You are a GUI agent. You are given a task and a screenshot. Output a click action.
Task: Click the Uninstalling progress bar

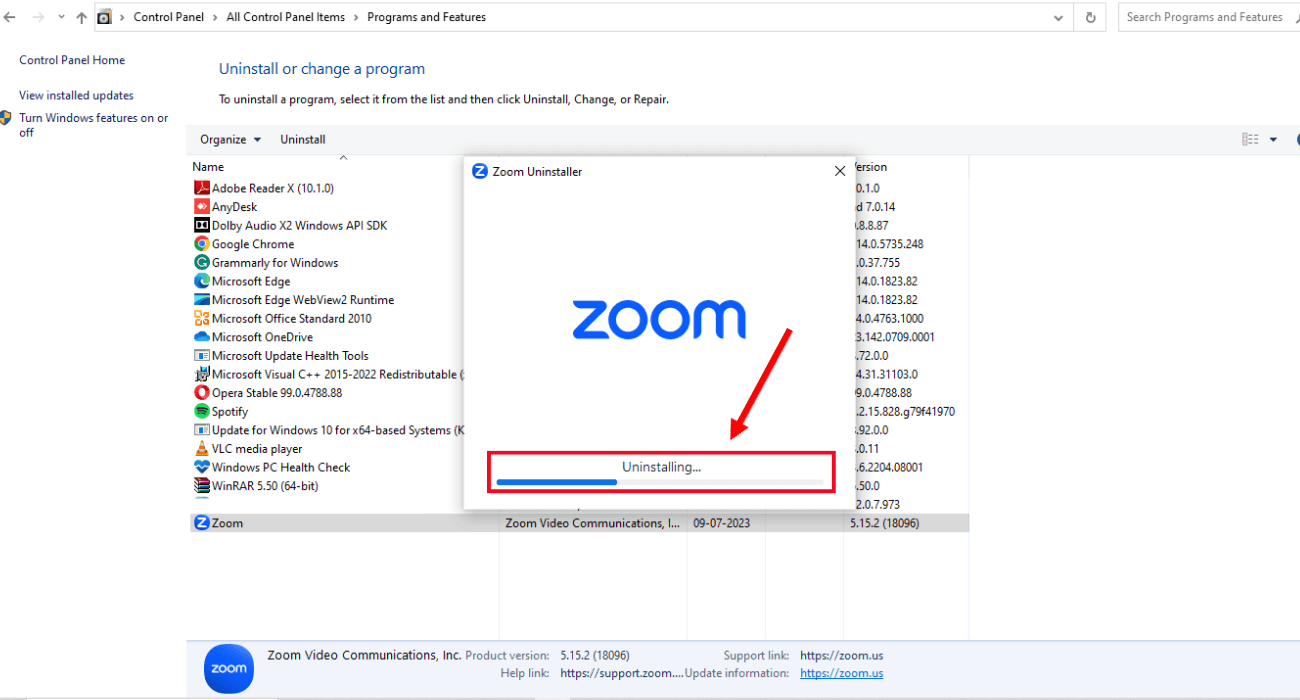[660, 482]
